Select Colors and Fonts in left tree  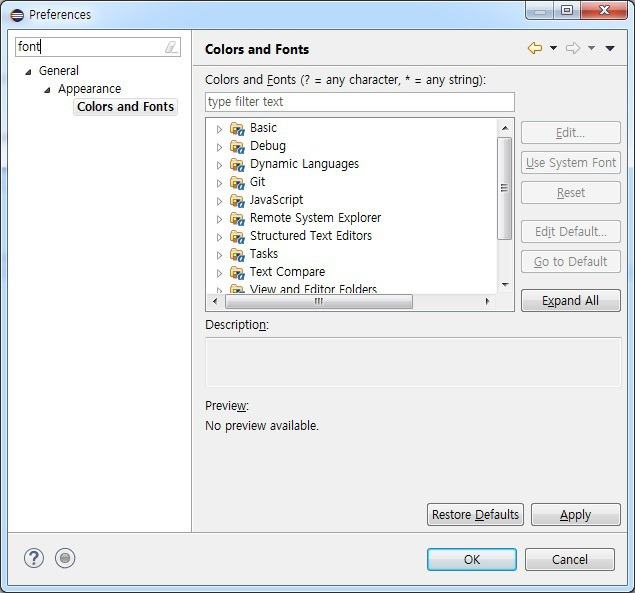125,107
